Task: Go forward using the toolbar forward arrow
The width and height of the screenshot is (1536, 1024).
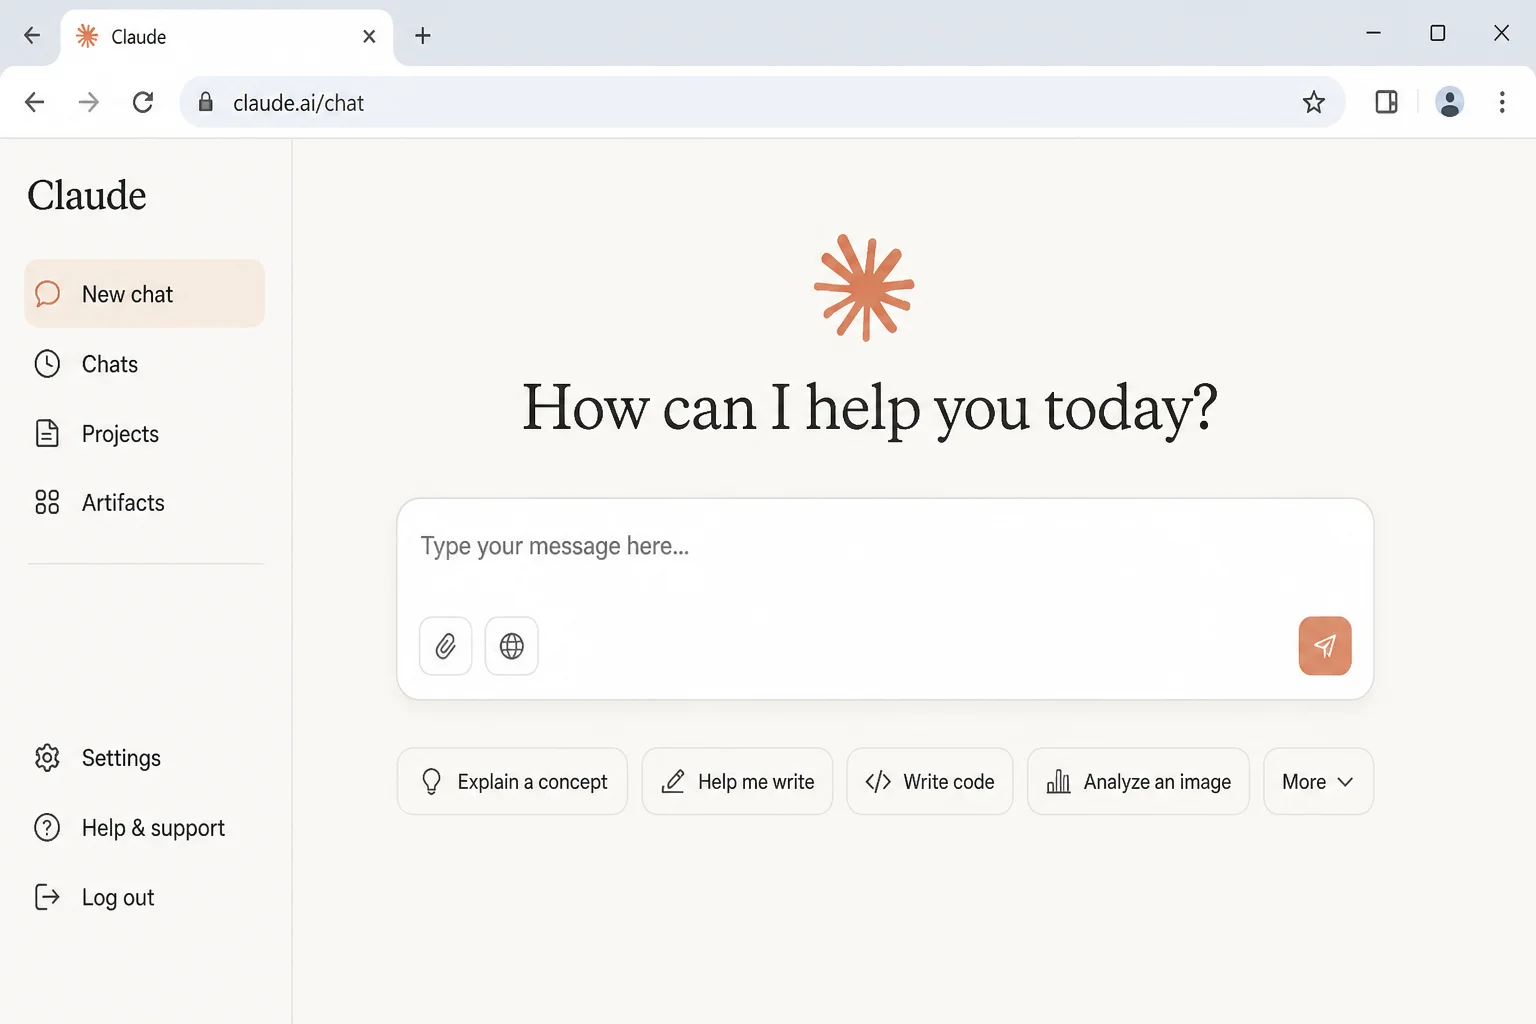Action: coord(89,102)
